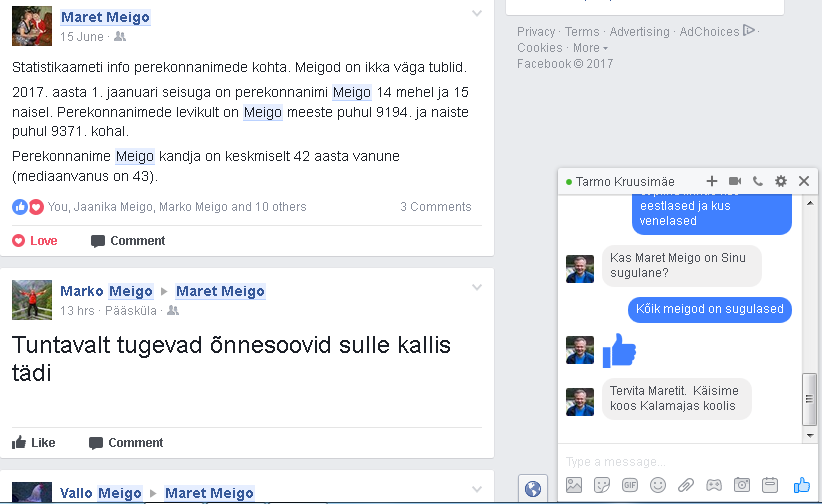Open the Privacy footer link
822x504 pixels.
[x=536, y=32]
